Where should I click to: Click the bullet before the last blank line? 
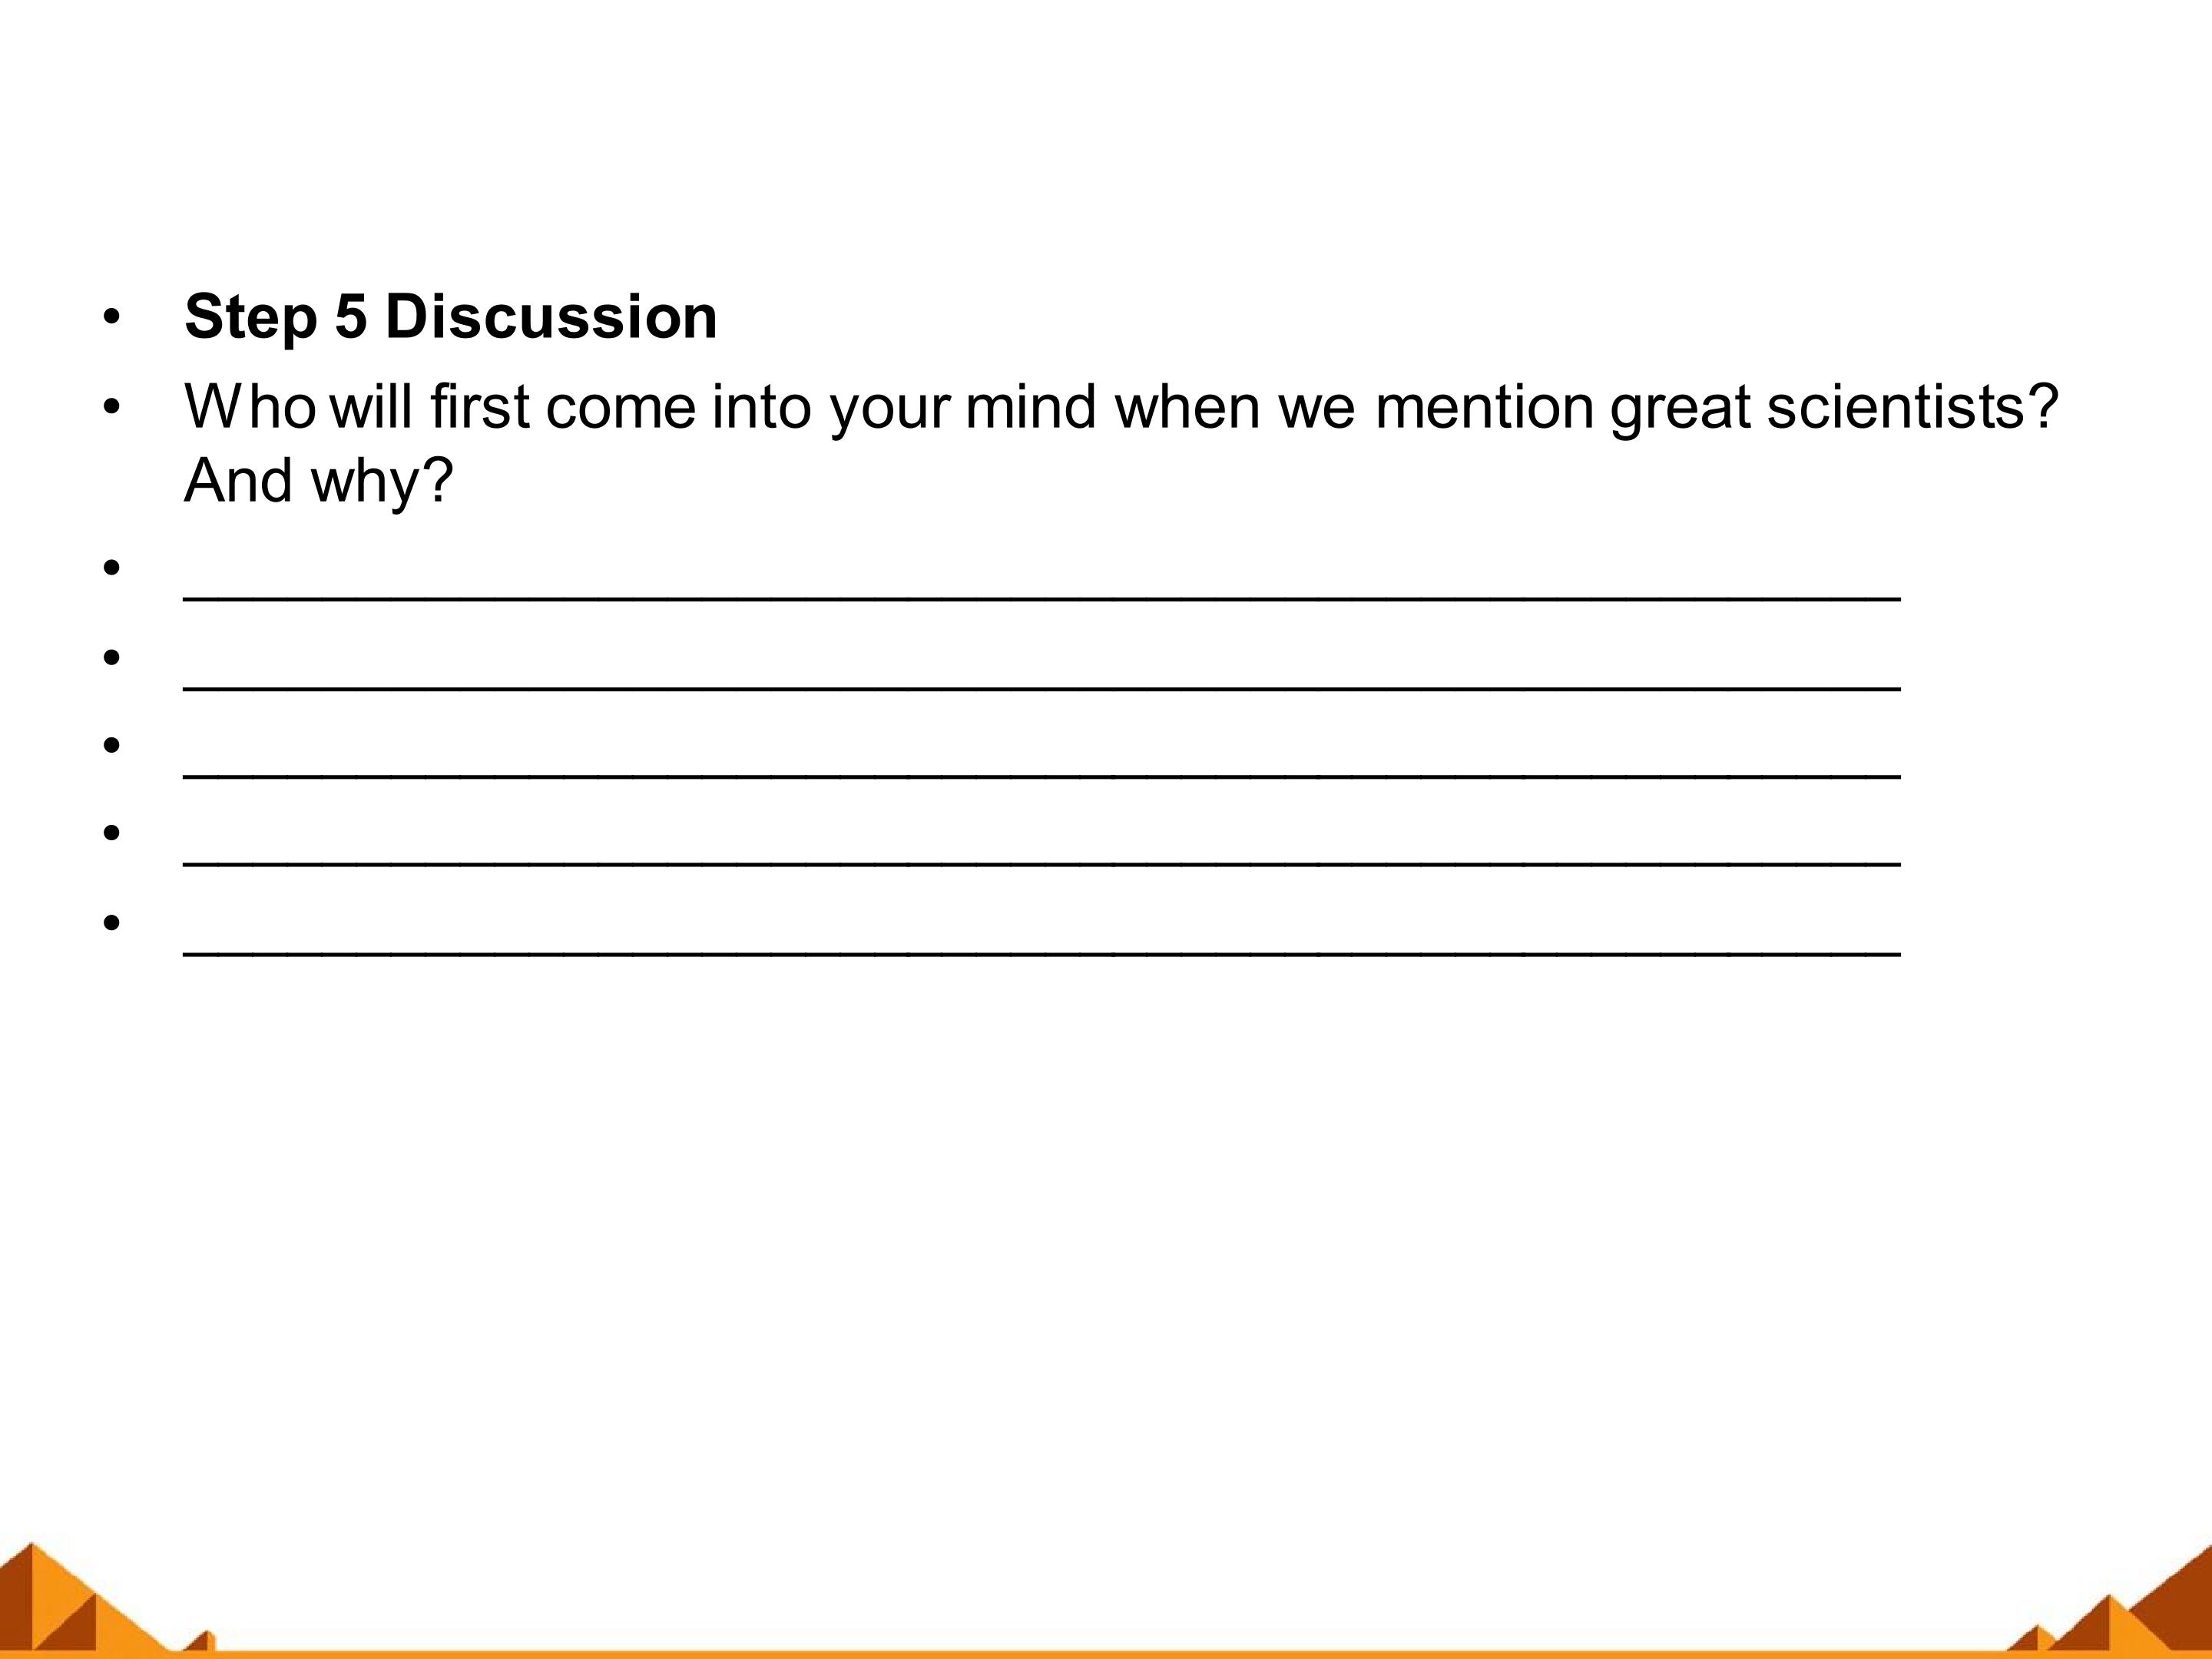tap(111, 922)
